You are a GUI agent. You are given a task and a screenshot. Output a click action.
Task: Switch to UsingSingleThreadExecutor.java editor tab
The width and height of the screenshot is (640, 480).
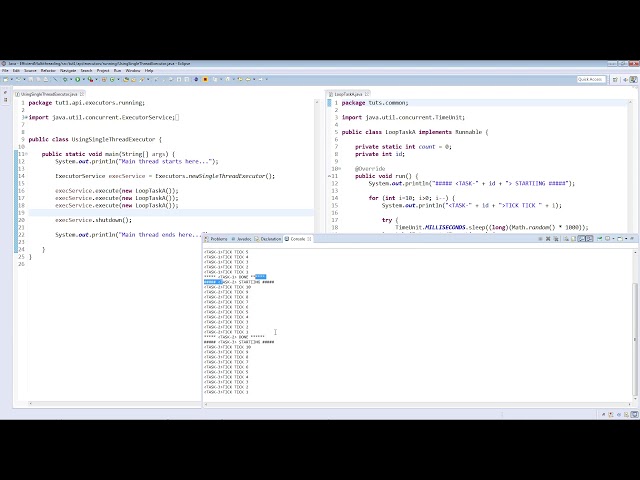49,94
